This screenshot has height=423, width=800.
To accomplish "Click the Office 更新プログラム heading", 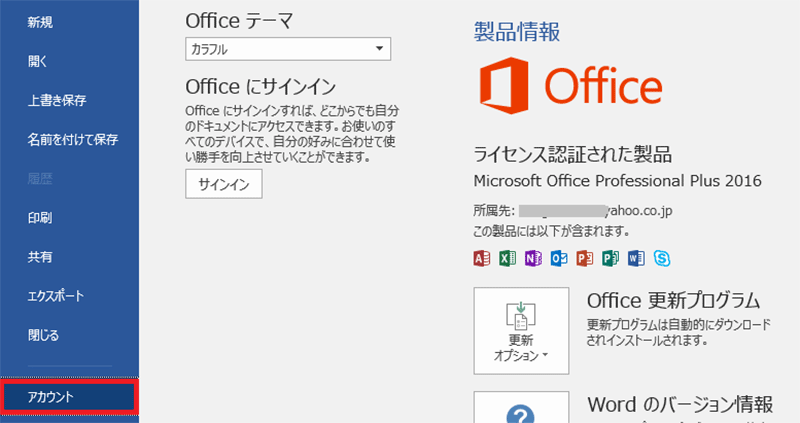I will [673, 301].
